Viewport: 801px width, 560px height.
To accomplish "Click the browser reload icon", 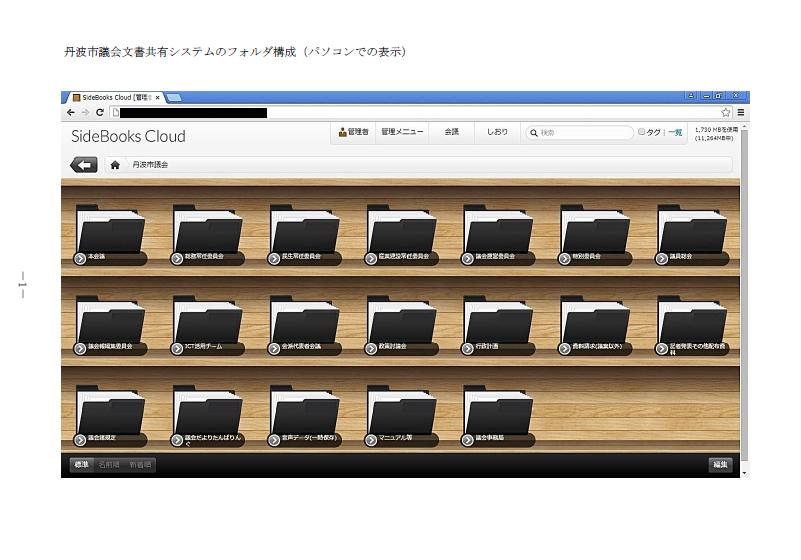I will pos(100,112).
